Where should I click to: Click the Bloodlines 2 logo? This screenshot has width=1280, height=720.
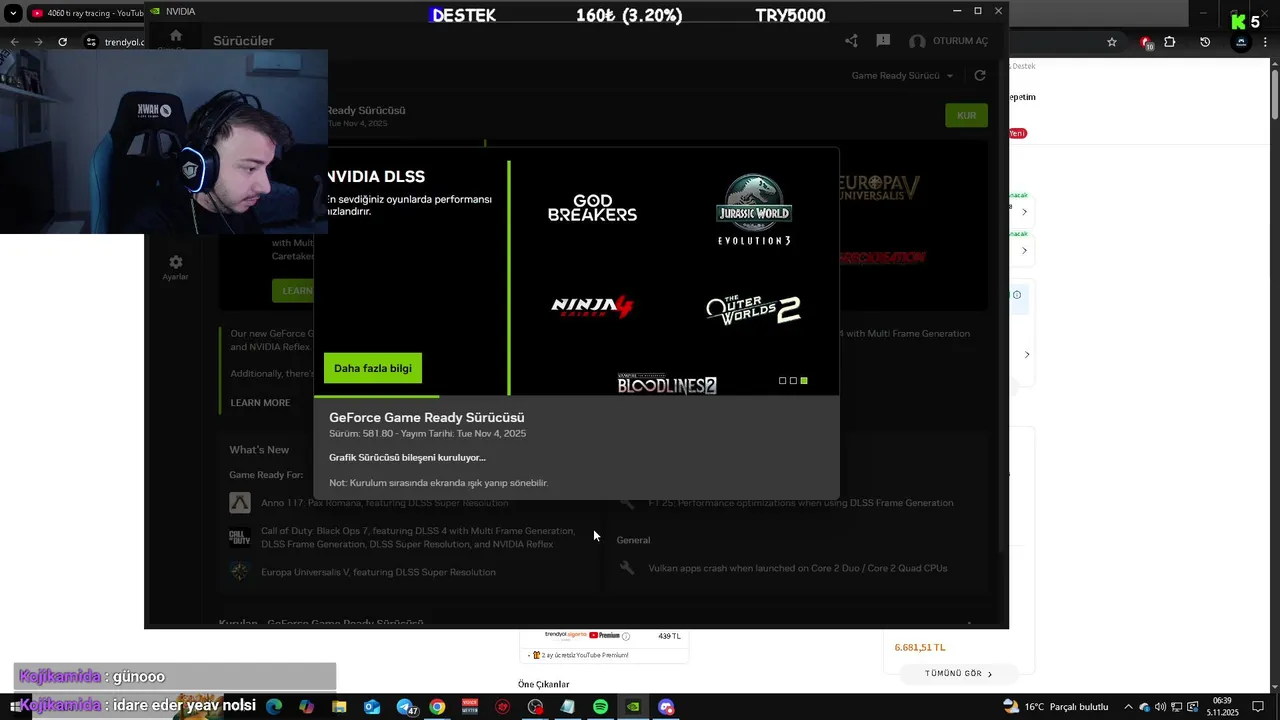667,384
